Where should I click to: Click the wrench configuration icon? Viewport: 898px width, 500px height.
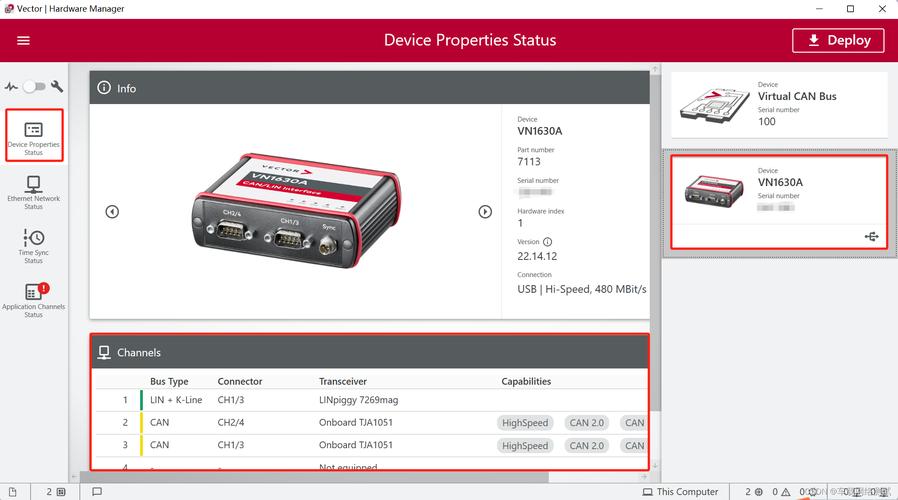(x=57, y=87)
